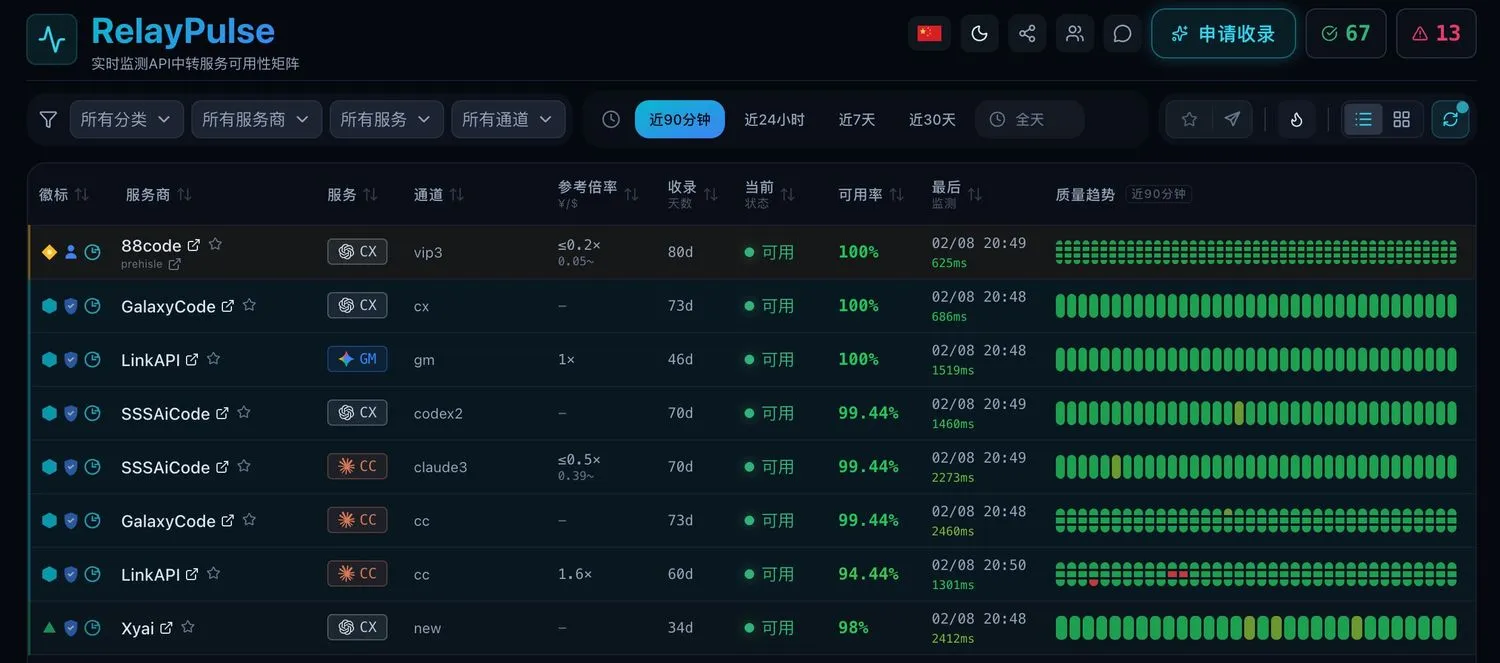Favorite the Xyai row star

point(188,627)
